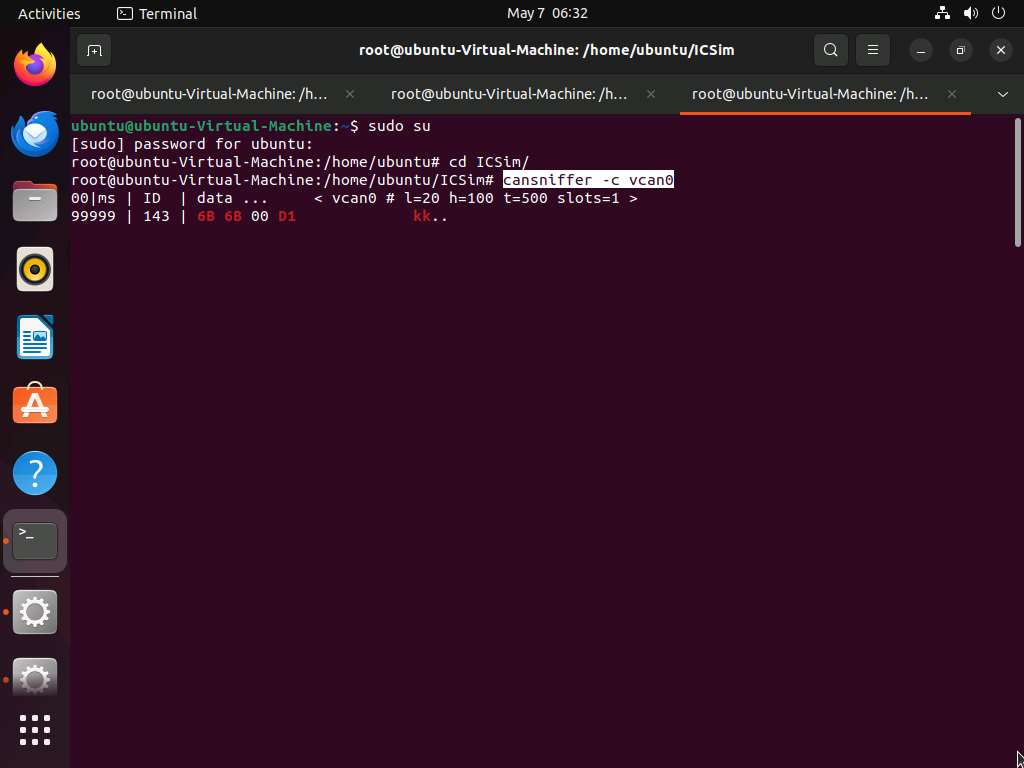Launch Firefox from the dock
The width and height of the screenshot is (1024, 768).
(35, 66)
